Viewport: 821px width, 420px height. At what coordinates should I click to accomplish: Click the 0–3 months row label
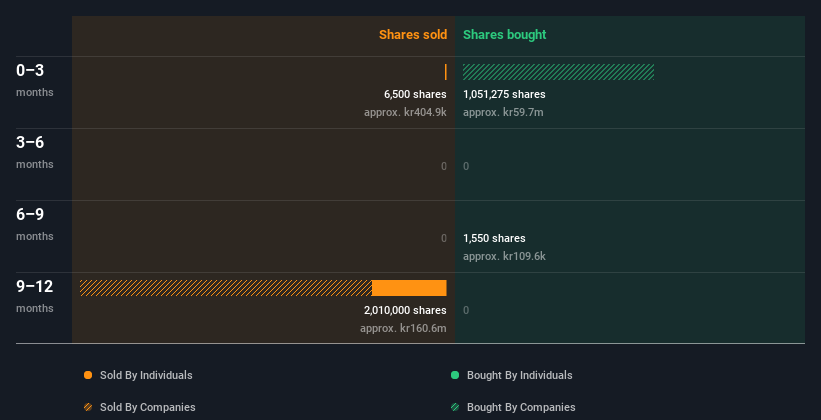(x=35, y=80)
